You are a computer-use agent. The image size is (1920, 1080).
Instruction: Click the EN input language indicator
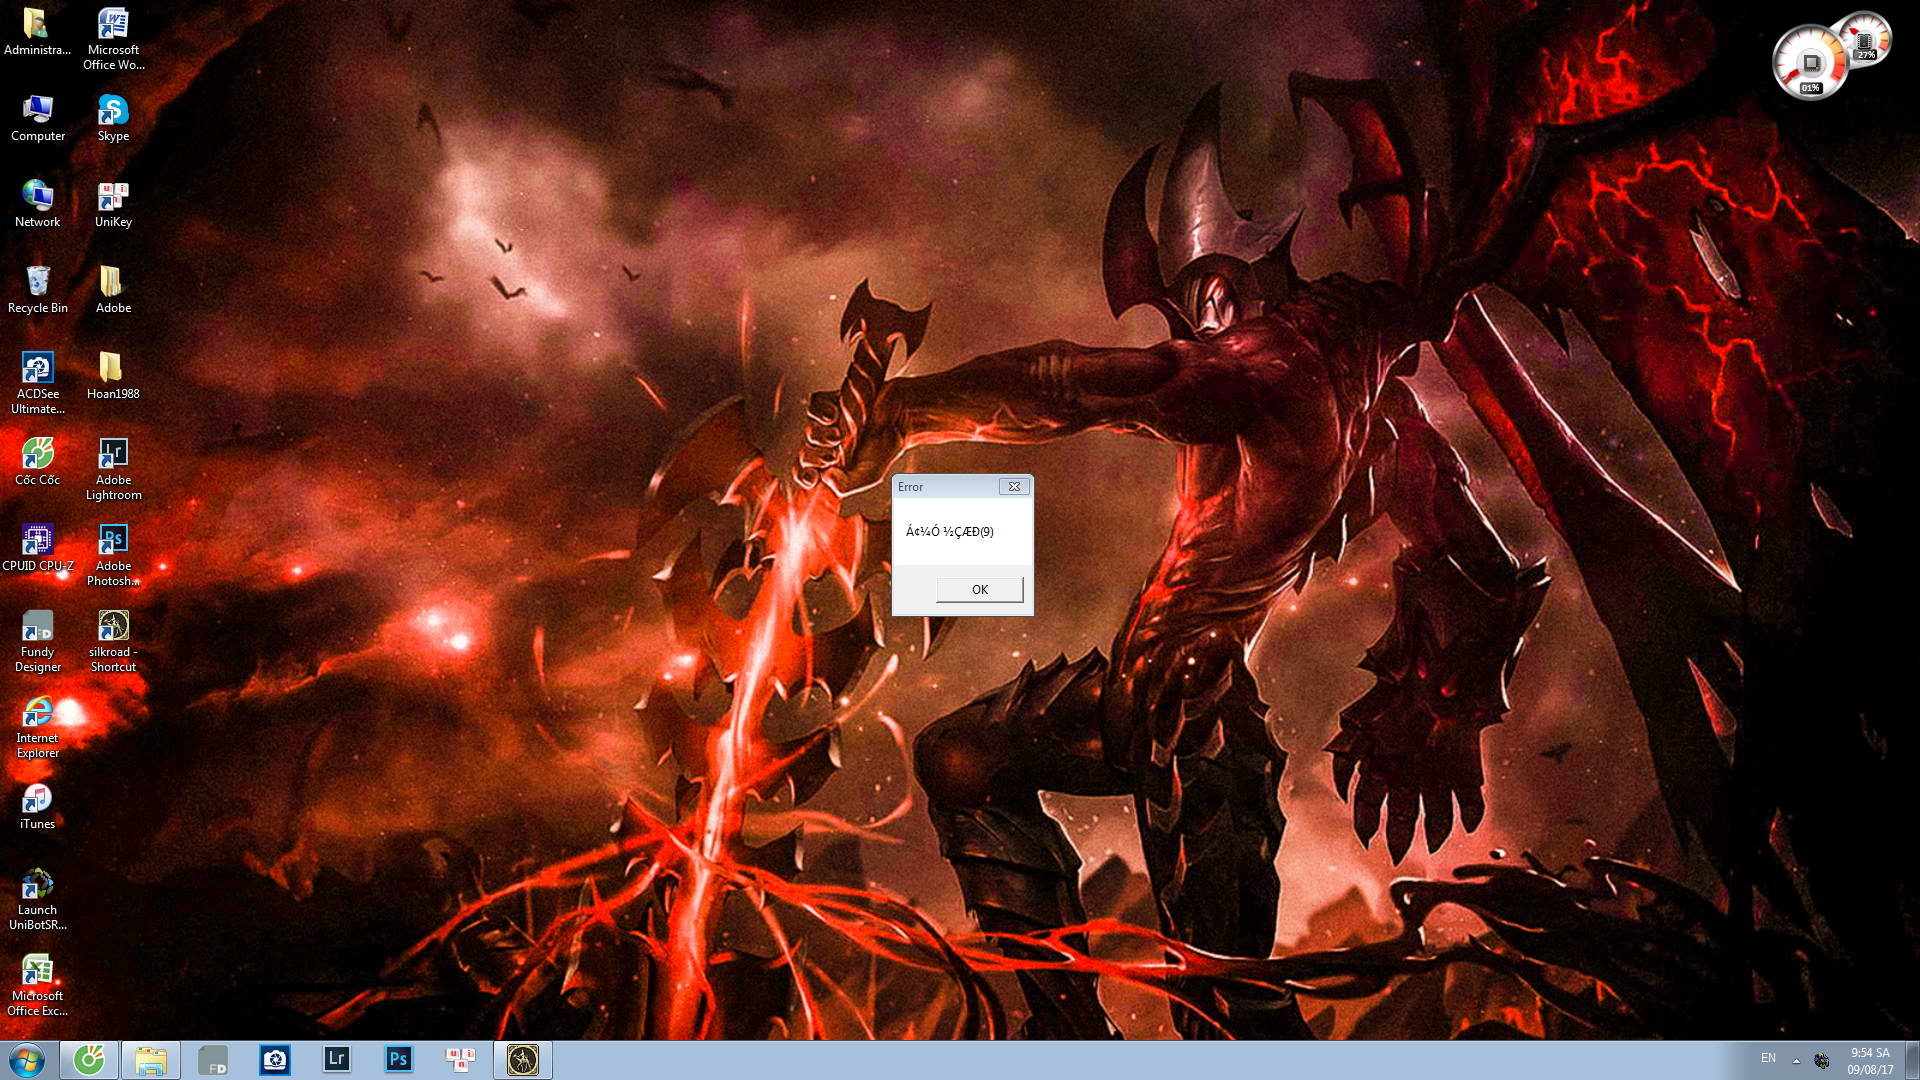pyautogui.click(x=1768, y=1059)
